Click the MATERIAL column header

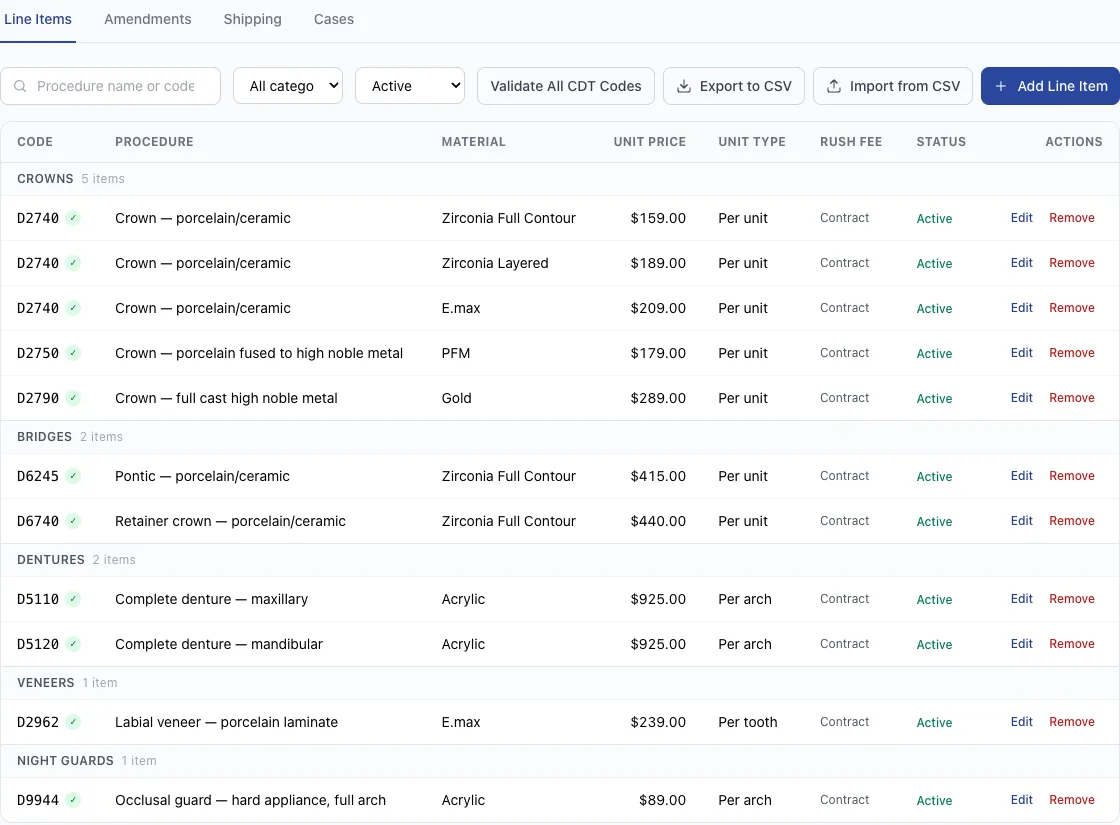click(x=474, y=141)
